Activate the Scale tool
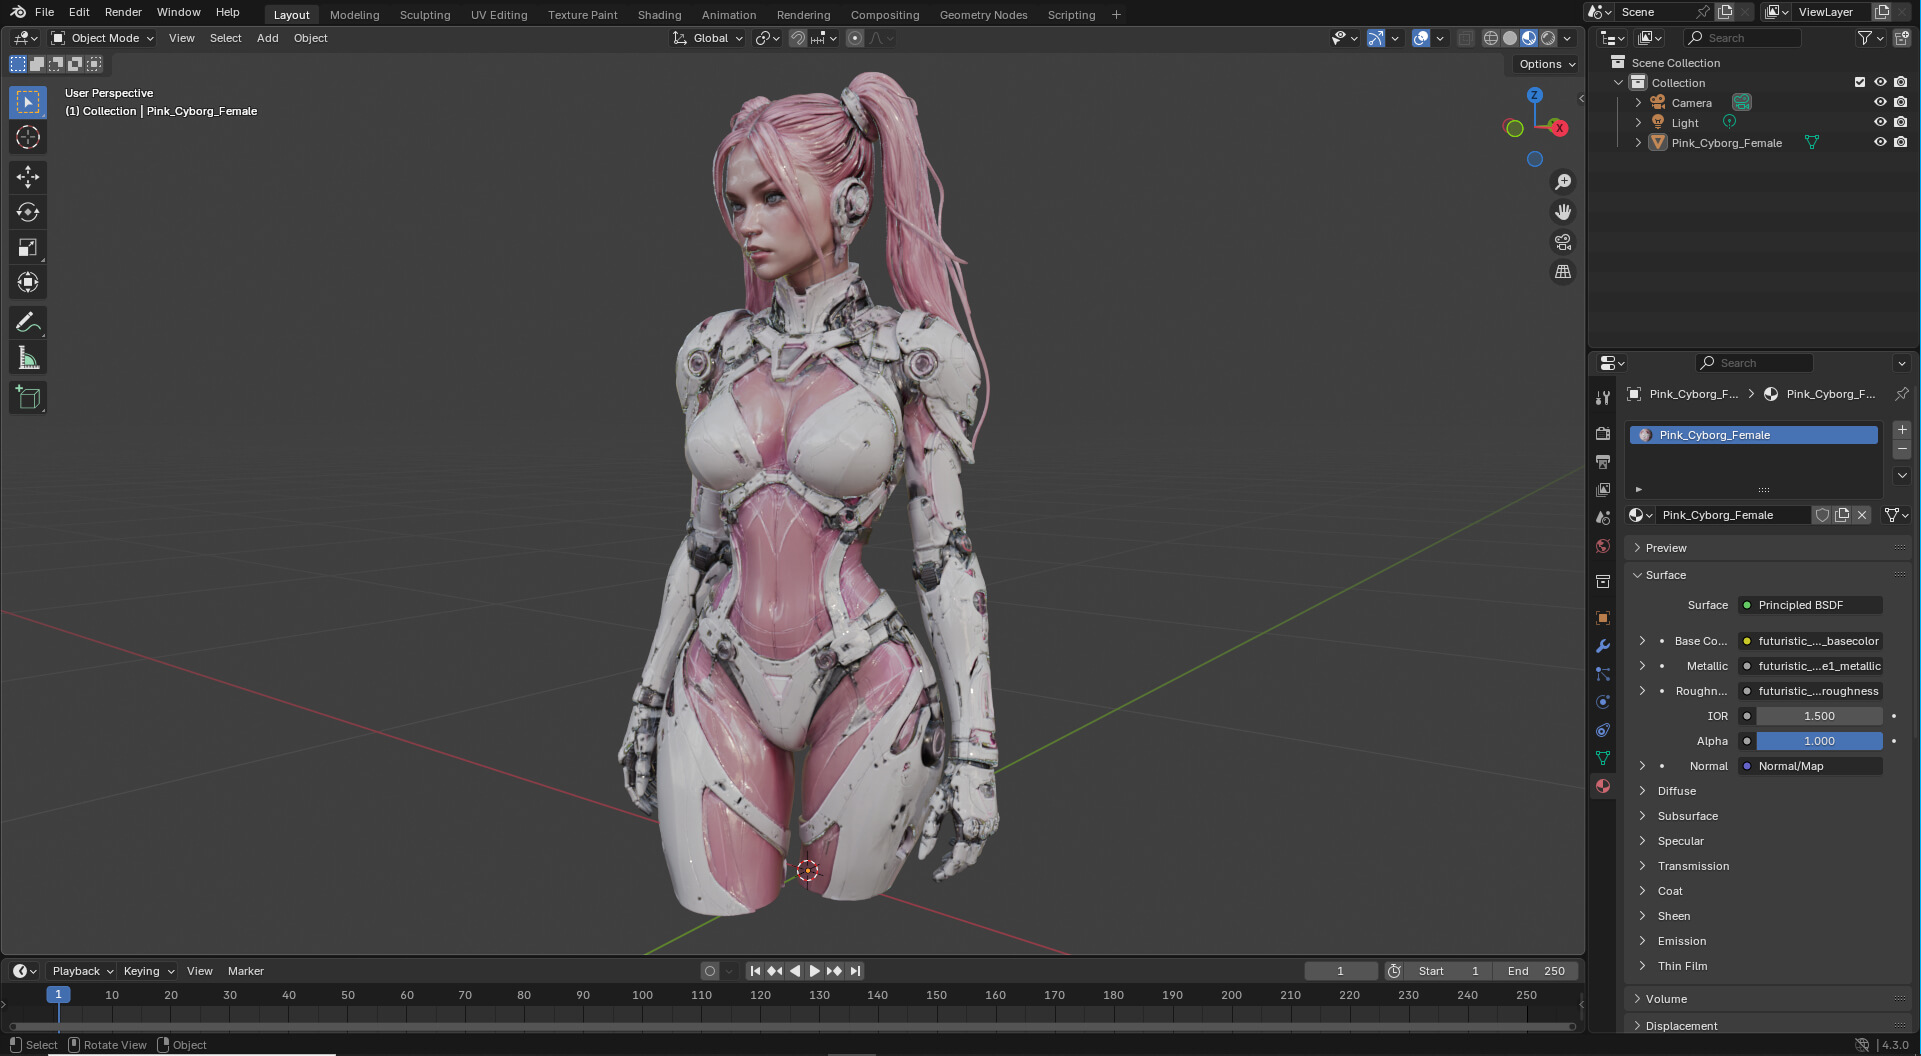The image size is (1921, 1056). (28, 247)
